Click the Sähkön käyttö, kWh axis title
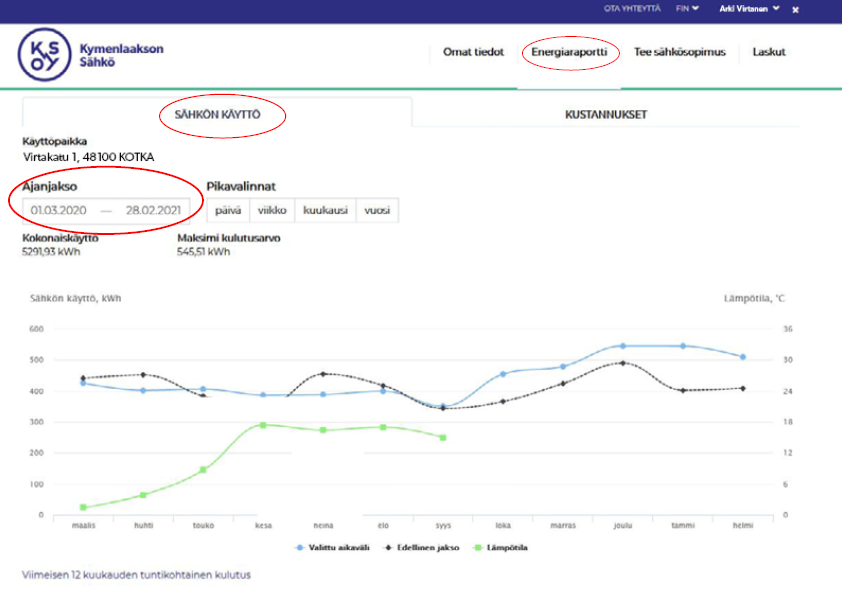Viewport: 842px width, 595px height. [x=76, y=299]
